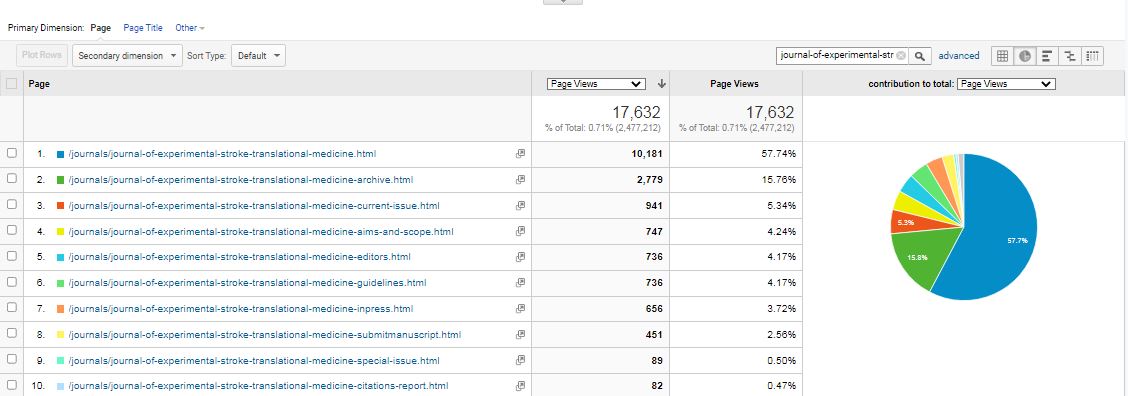The width and height of the screenshot is (1128, 396).
Task: Click the 941 page views value
Action: [x=654, y=205]
